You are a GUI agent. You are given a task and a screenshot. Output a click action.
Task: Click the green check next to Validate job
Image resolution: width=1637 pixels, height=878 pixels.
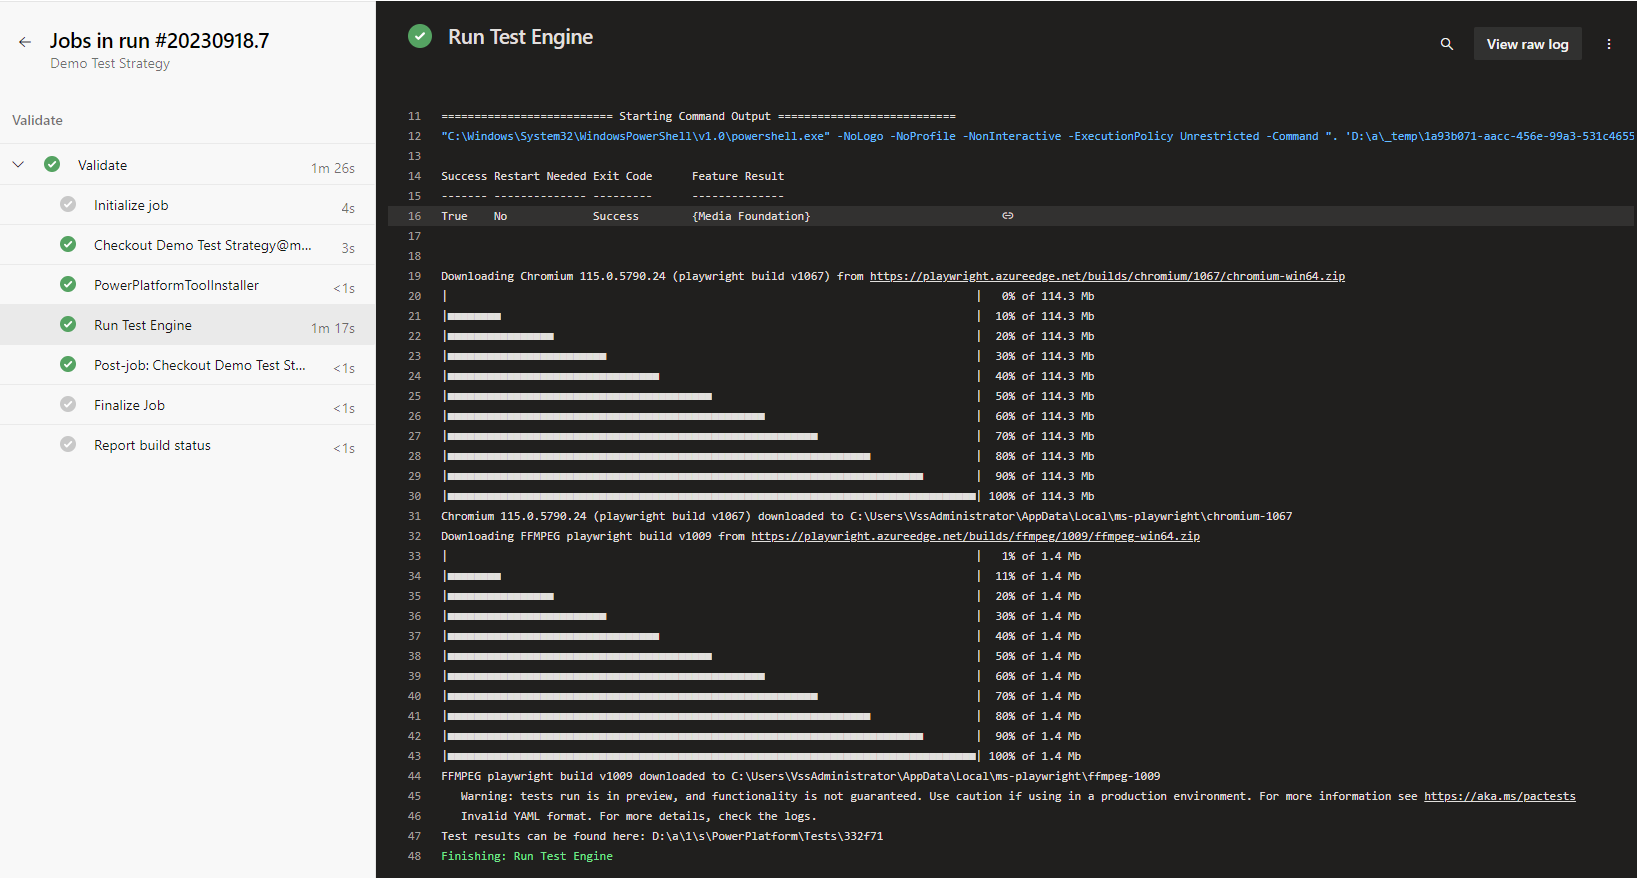(52, 165)
